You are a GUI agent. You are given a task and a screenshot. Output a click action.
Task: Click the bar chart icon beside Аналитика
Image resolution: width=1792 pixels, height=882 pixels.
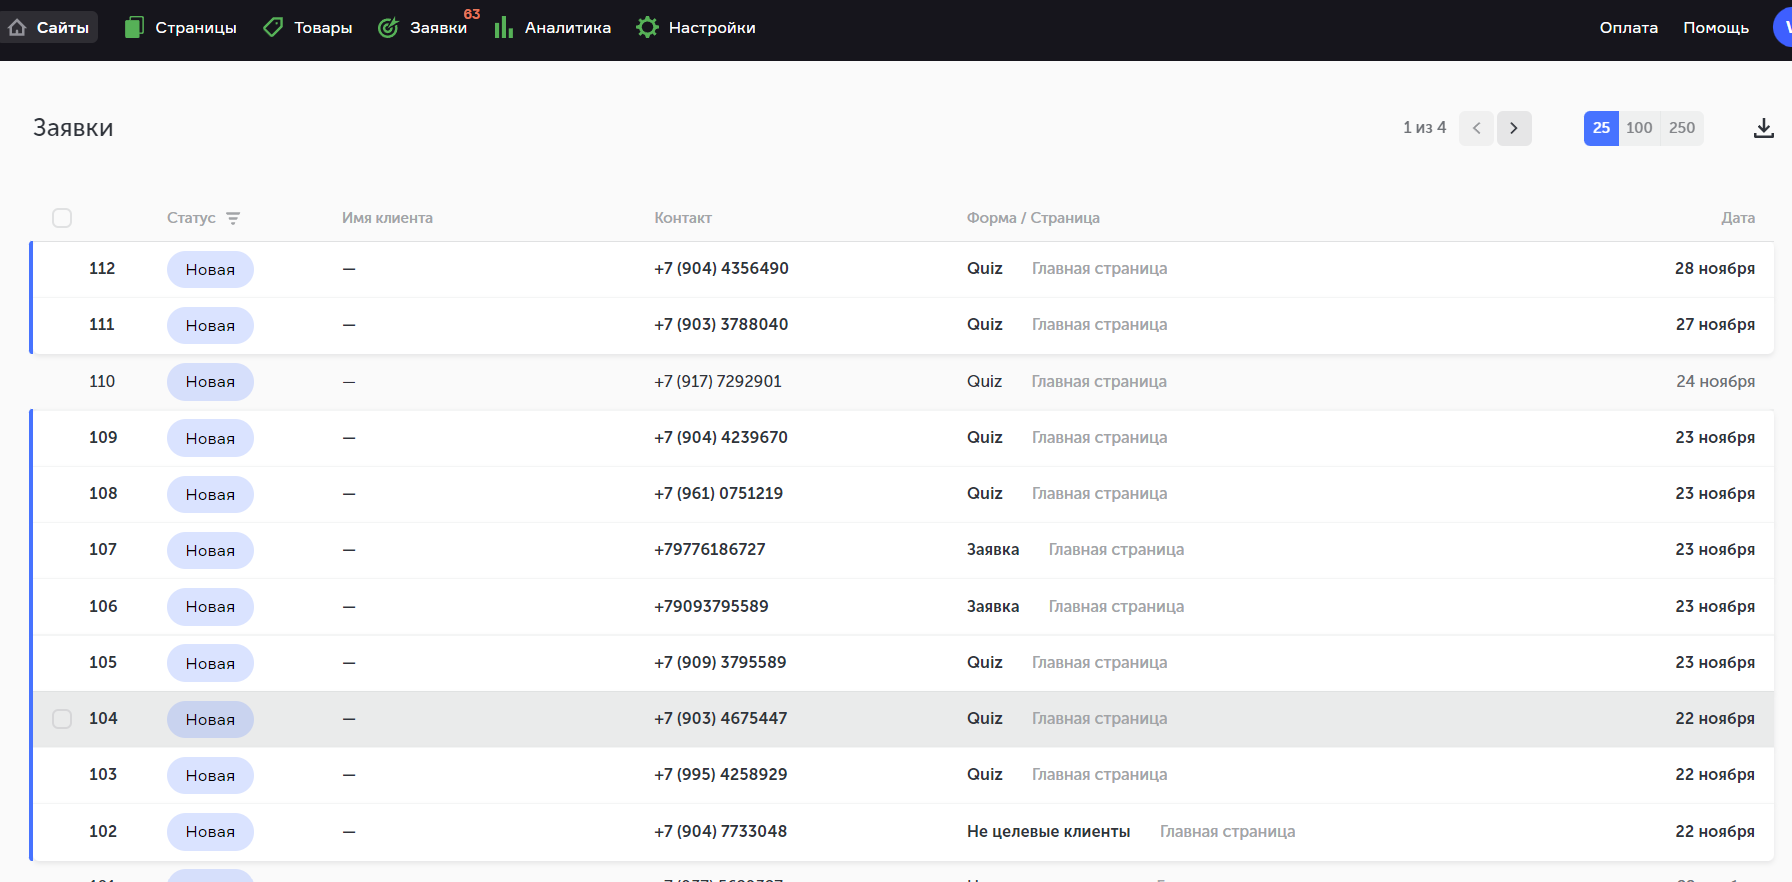coord(503,27)
